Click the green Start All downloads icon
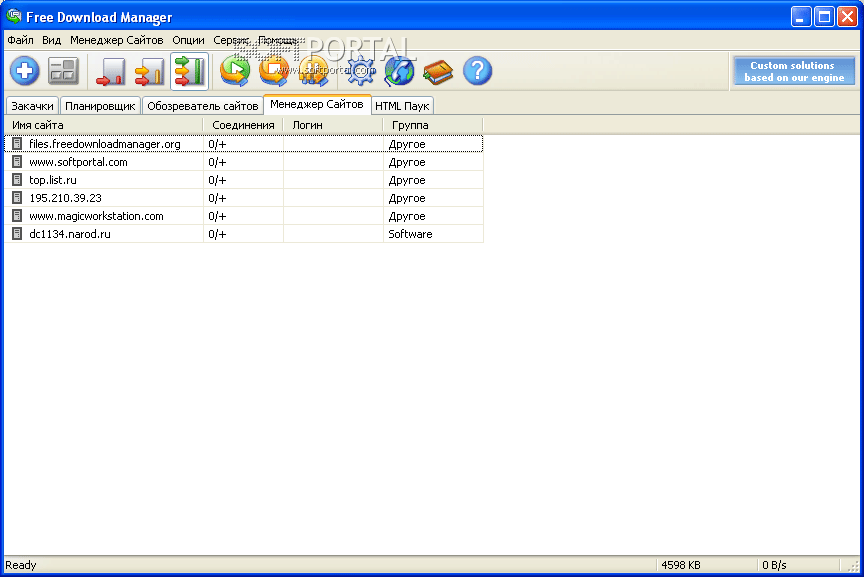The height and width of the screenshot is (577, 864). pos(235,72)
